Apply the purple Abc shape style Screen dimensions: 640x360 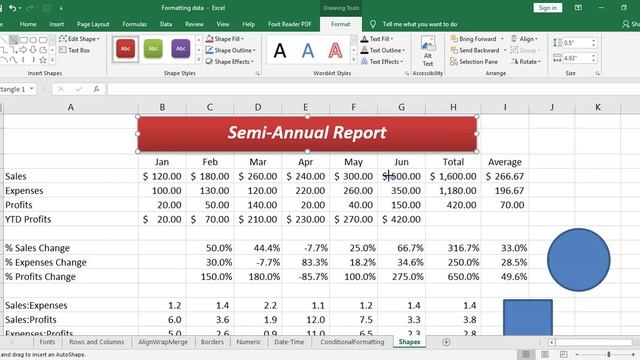(x=181, y=49)
